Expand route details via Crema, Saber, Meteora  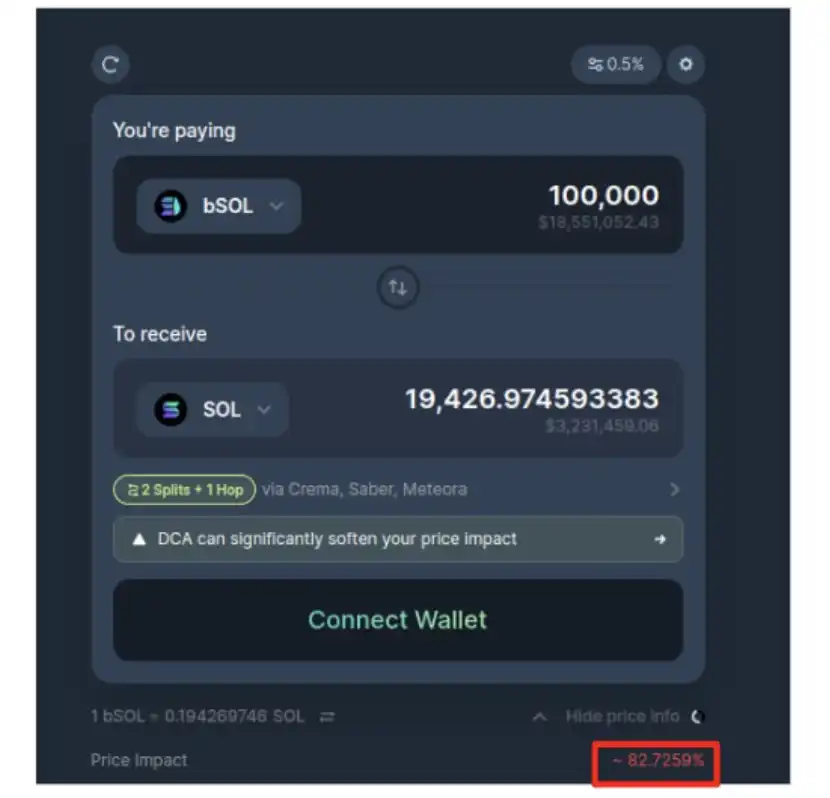674,489
